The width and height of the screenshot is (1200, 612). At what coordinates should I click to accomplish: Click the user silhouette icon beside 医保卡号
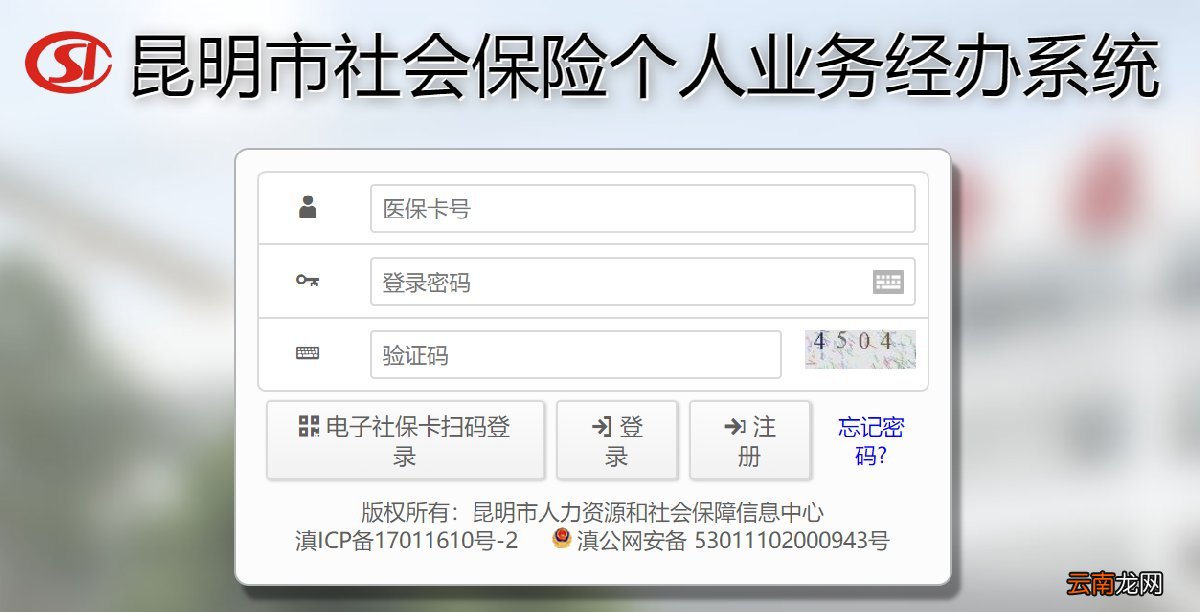coord(308,208)
